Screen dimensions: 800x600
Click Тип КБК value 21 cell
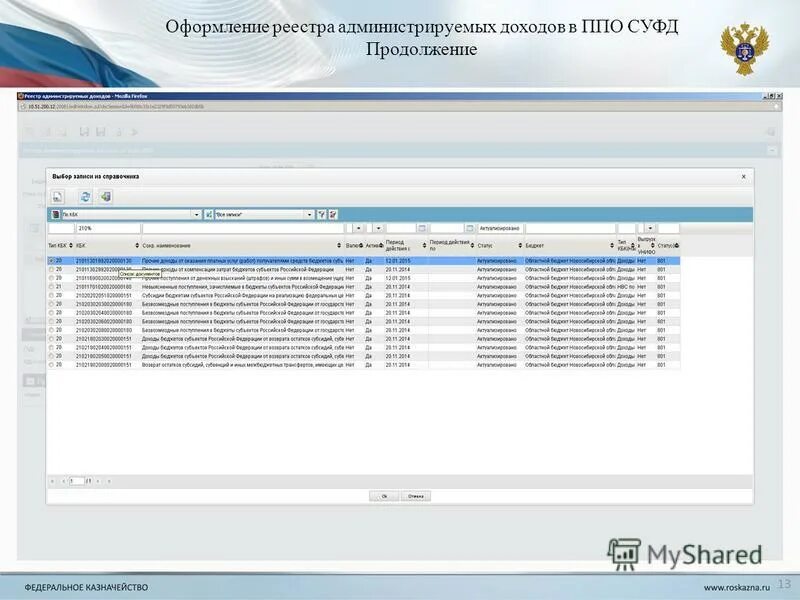pyautogui.click(x=61, y=287)
